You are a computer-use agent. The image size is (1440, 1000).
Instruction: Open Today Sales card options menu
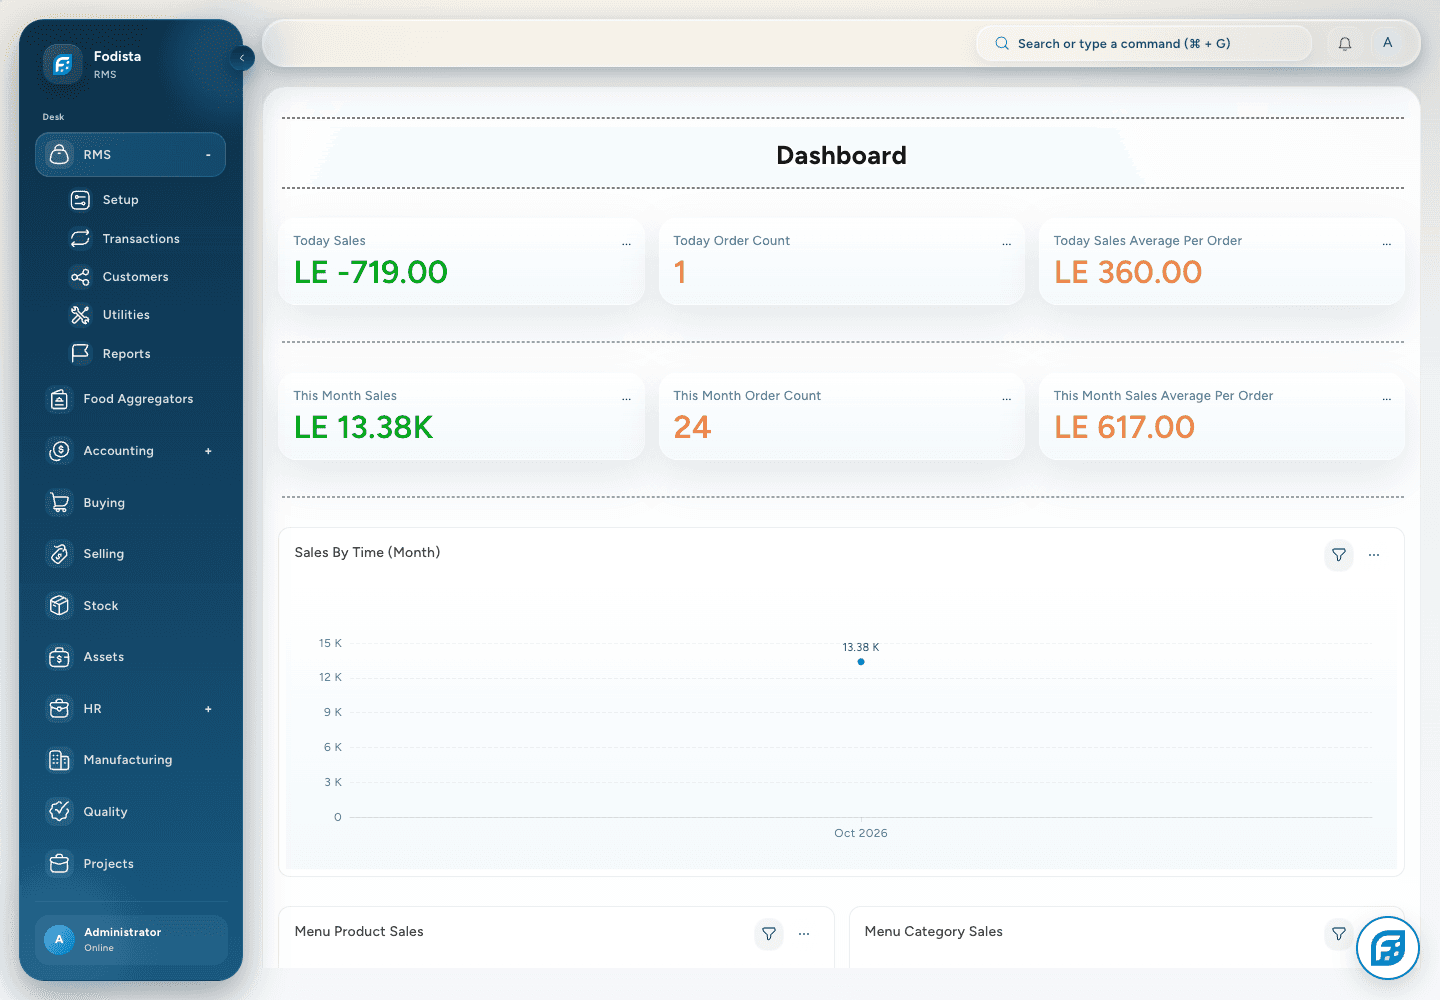626,243
